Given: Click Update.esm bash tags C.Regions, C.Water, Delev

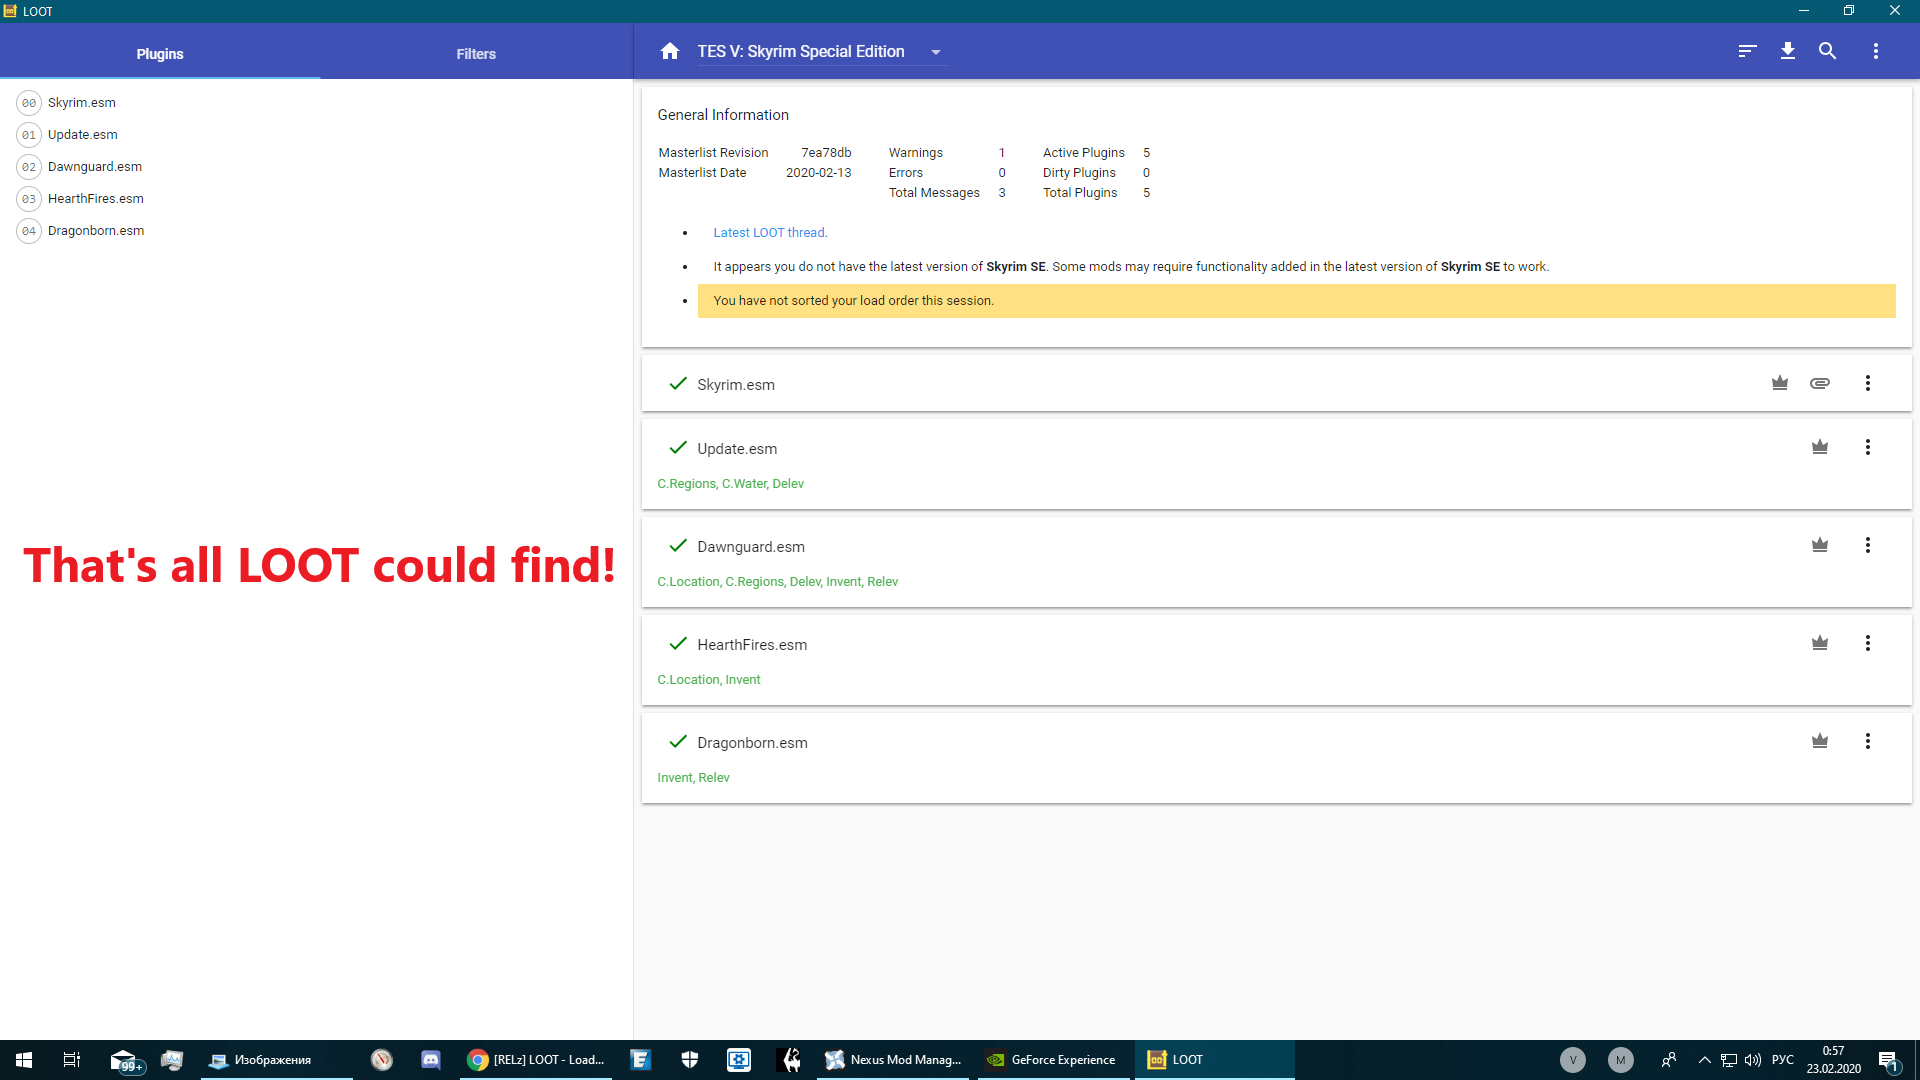Looking at the screenshot, I should coord(730,484).
